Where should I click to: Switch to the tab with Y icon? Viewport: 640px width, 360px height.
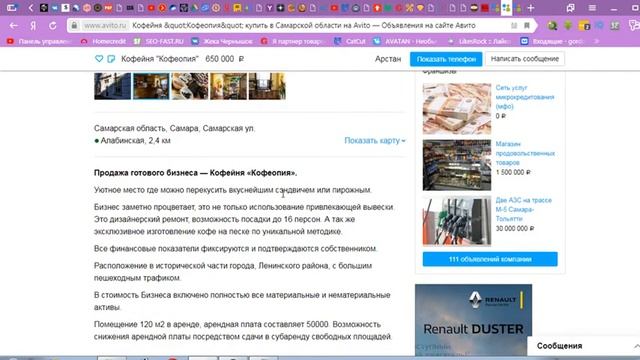[x=270, y=8]
